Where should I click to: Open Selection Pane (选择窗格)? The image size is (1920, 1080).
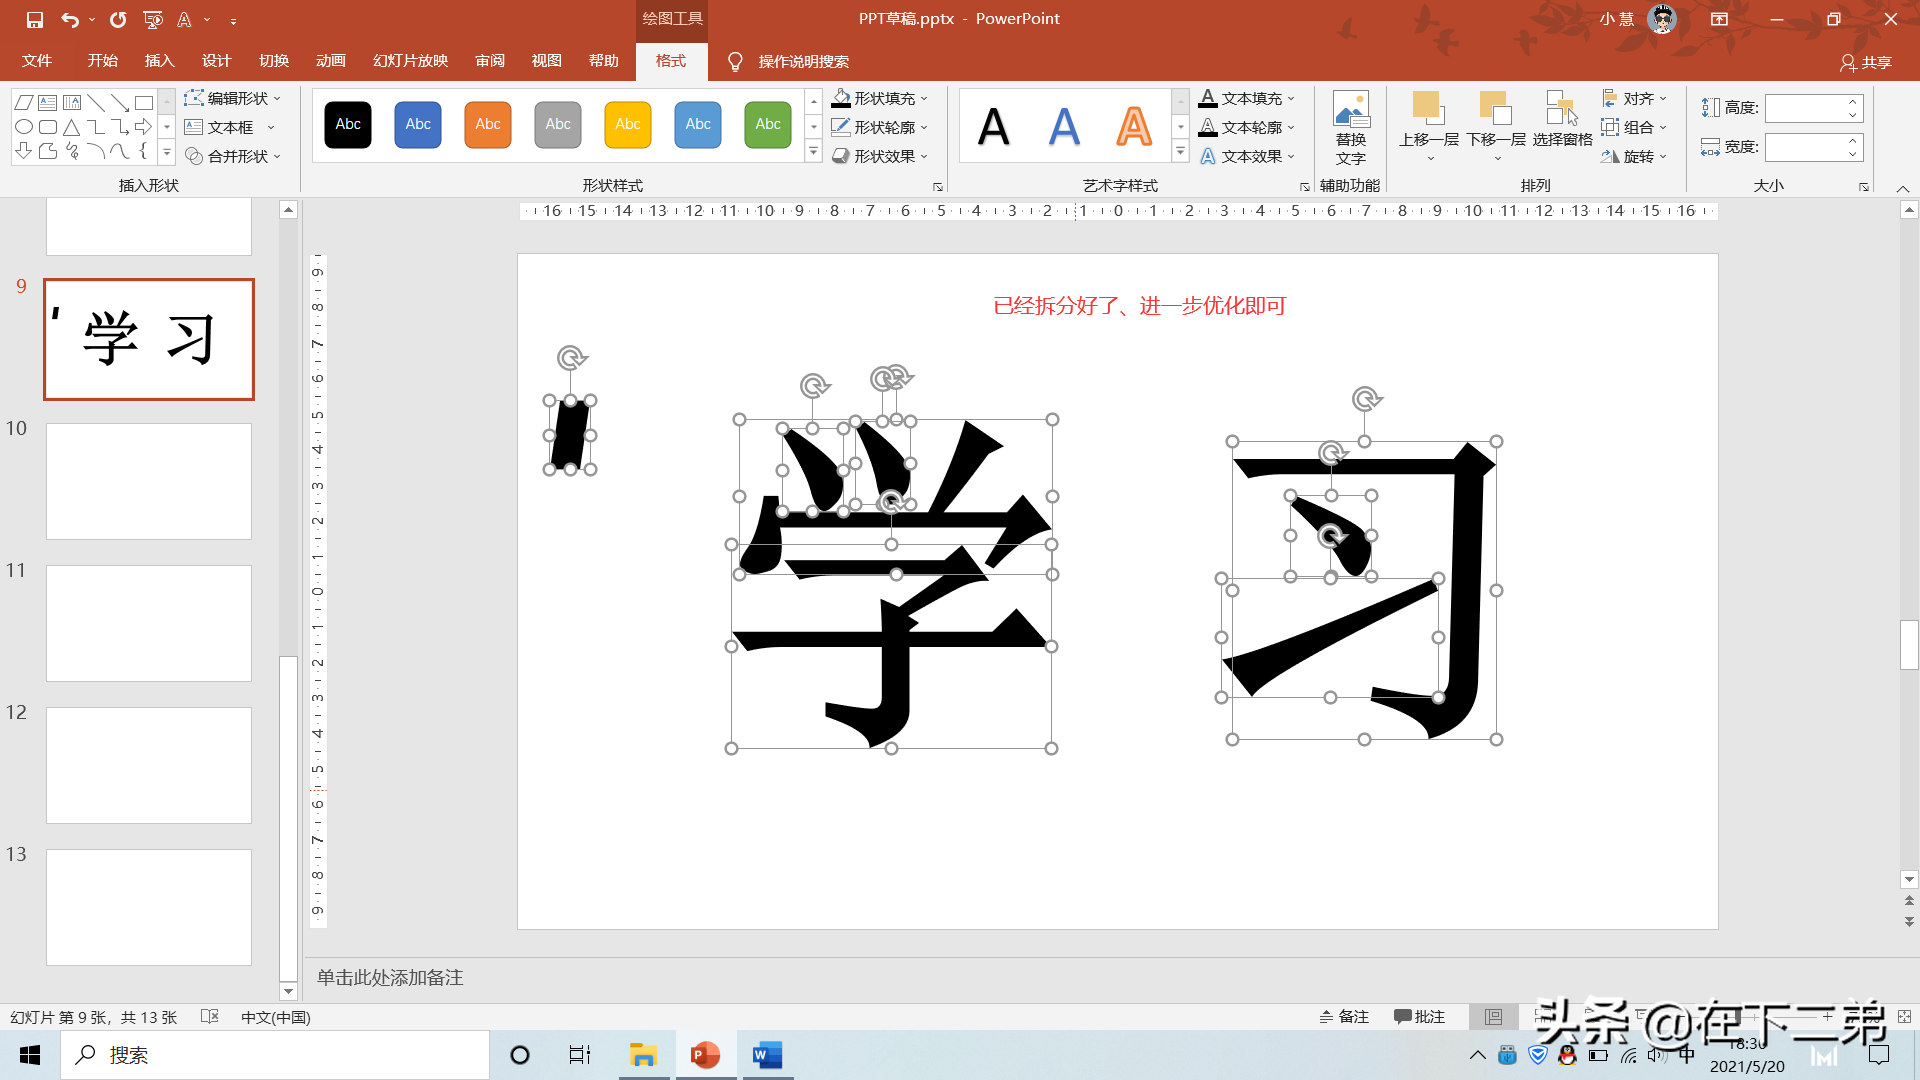coord(1562,119)
